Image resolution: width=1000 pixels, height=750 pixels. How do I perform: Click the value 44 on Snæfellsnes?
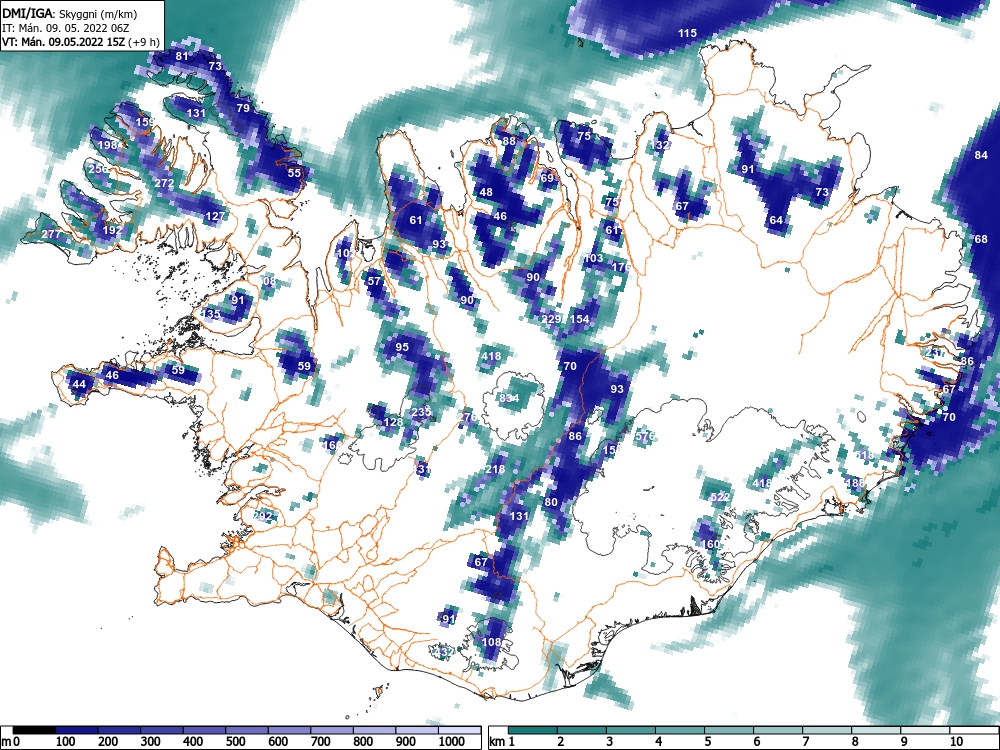coord(79,384)
